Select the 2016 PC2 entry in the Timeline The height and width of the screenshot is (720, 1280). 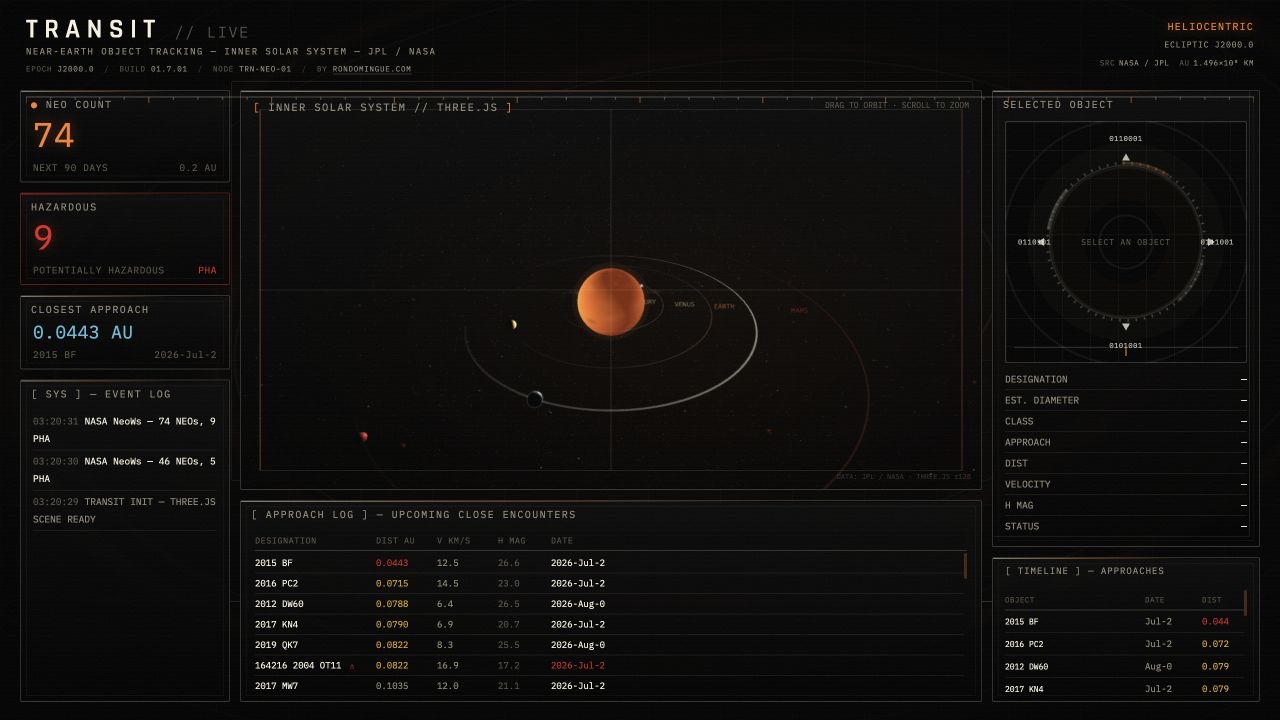[x=1124, y=644]
